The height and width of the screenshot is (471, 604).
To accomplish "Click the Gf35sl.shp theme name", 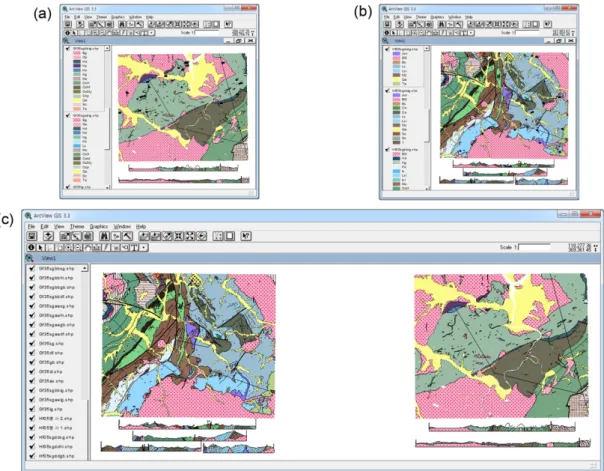I will coord(50,372).
